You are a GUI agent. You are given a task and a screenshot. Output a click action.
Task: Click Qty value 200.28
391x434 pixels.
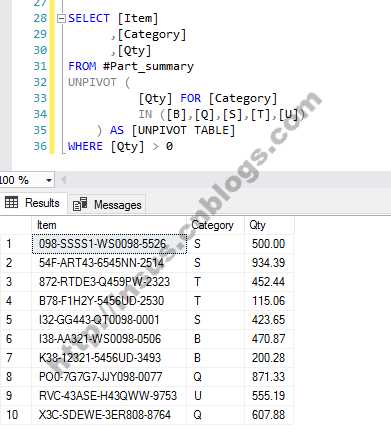269,358
